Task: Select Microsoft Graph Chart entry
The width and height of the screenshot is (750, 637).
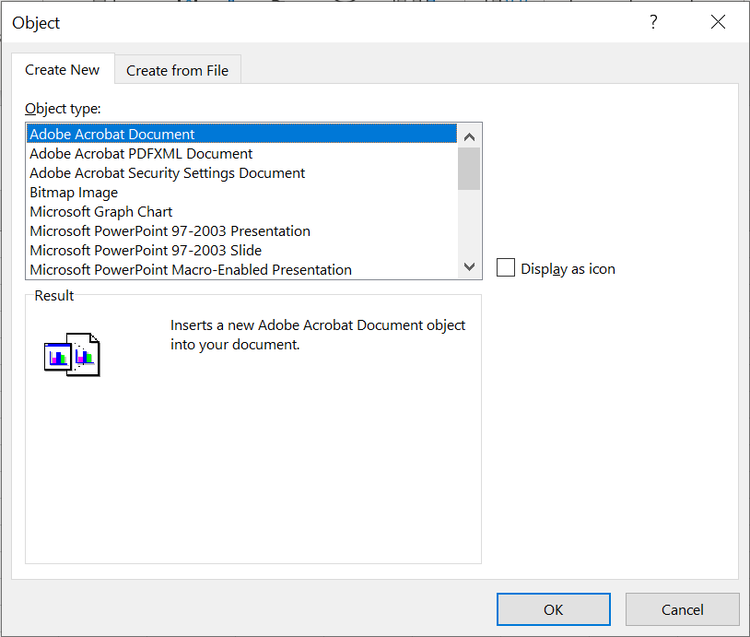Action: (x=101, y=212)
